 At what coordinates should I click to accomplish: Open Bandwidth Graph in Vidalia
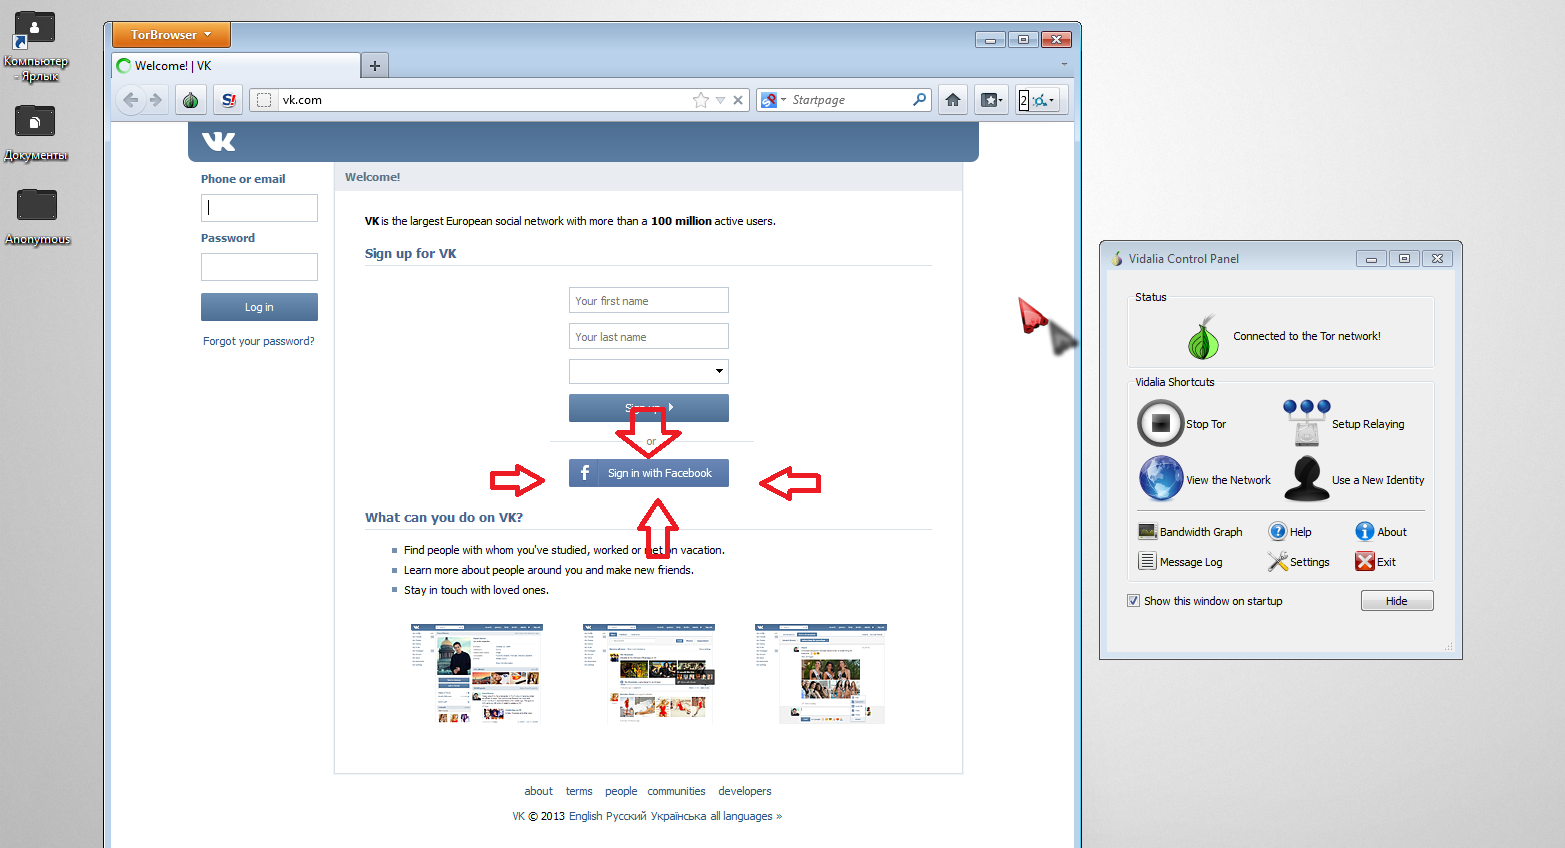[x=1190, y=532]
